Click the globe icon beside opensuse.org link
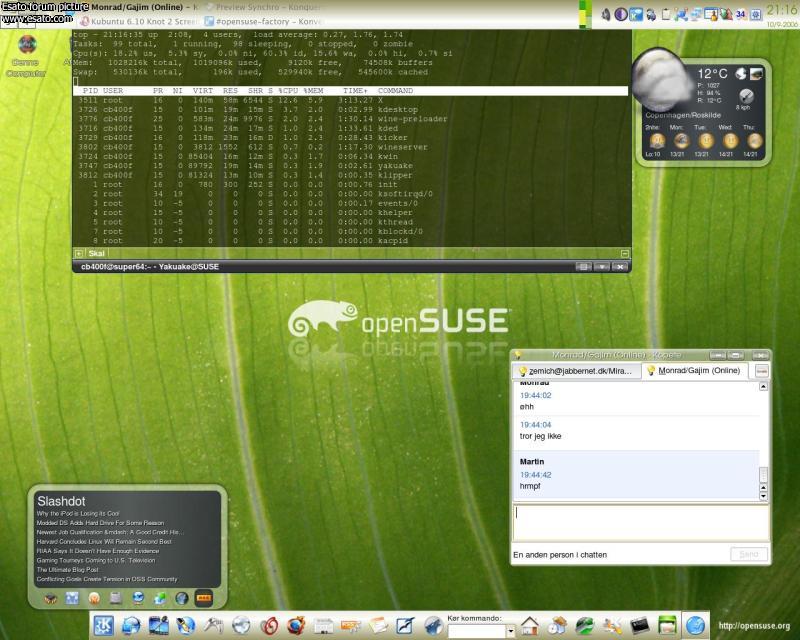 click(x=695, y=625)
